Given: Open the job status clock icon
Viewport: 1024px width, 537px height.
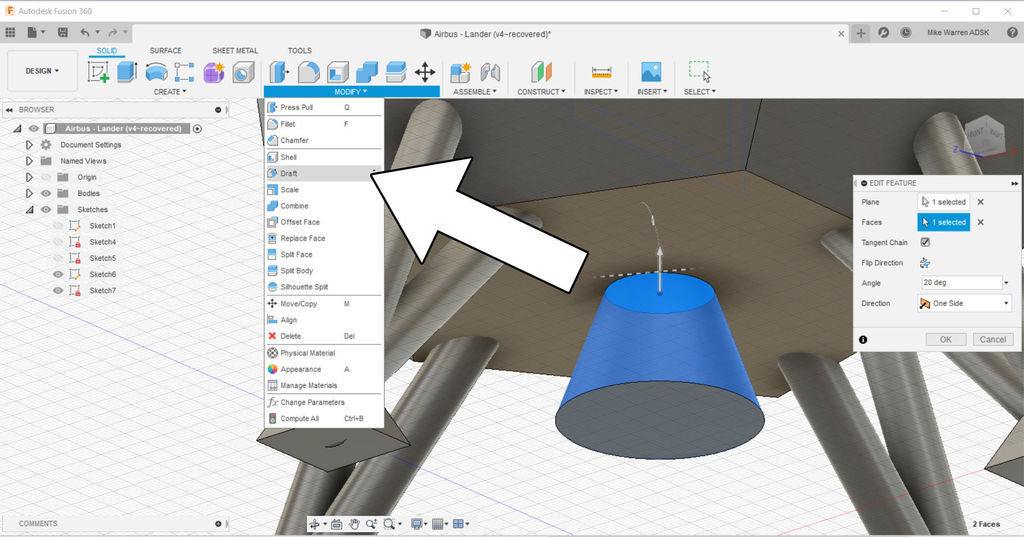Looking at the screenshot, I should coord(906,32).
